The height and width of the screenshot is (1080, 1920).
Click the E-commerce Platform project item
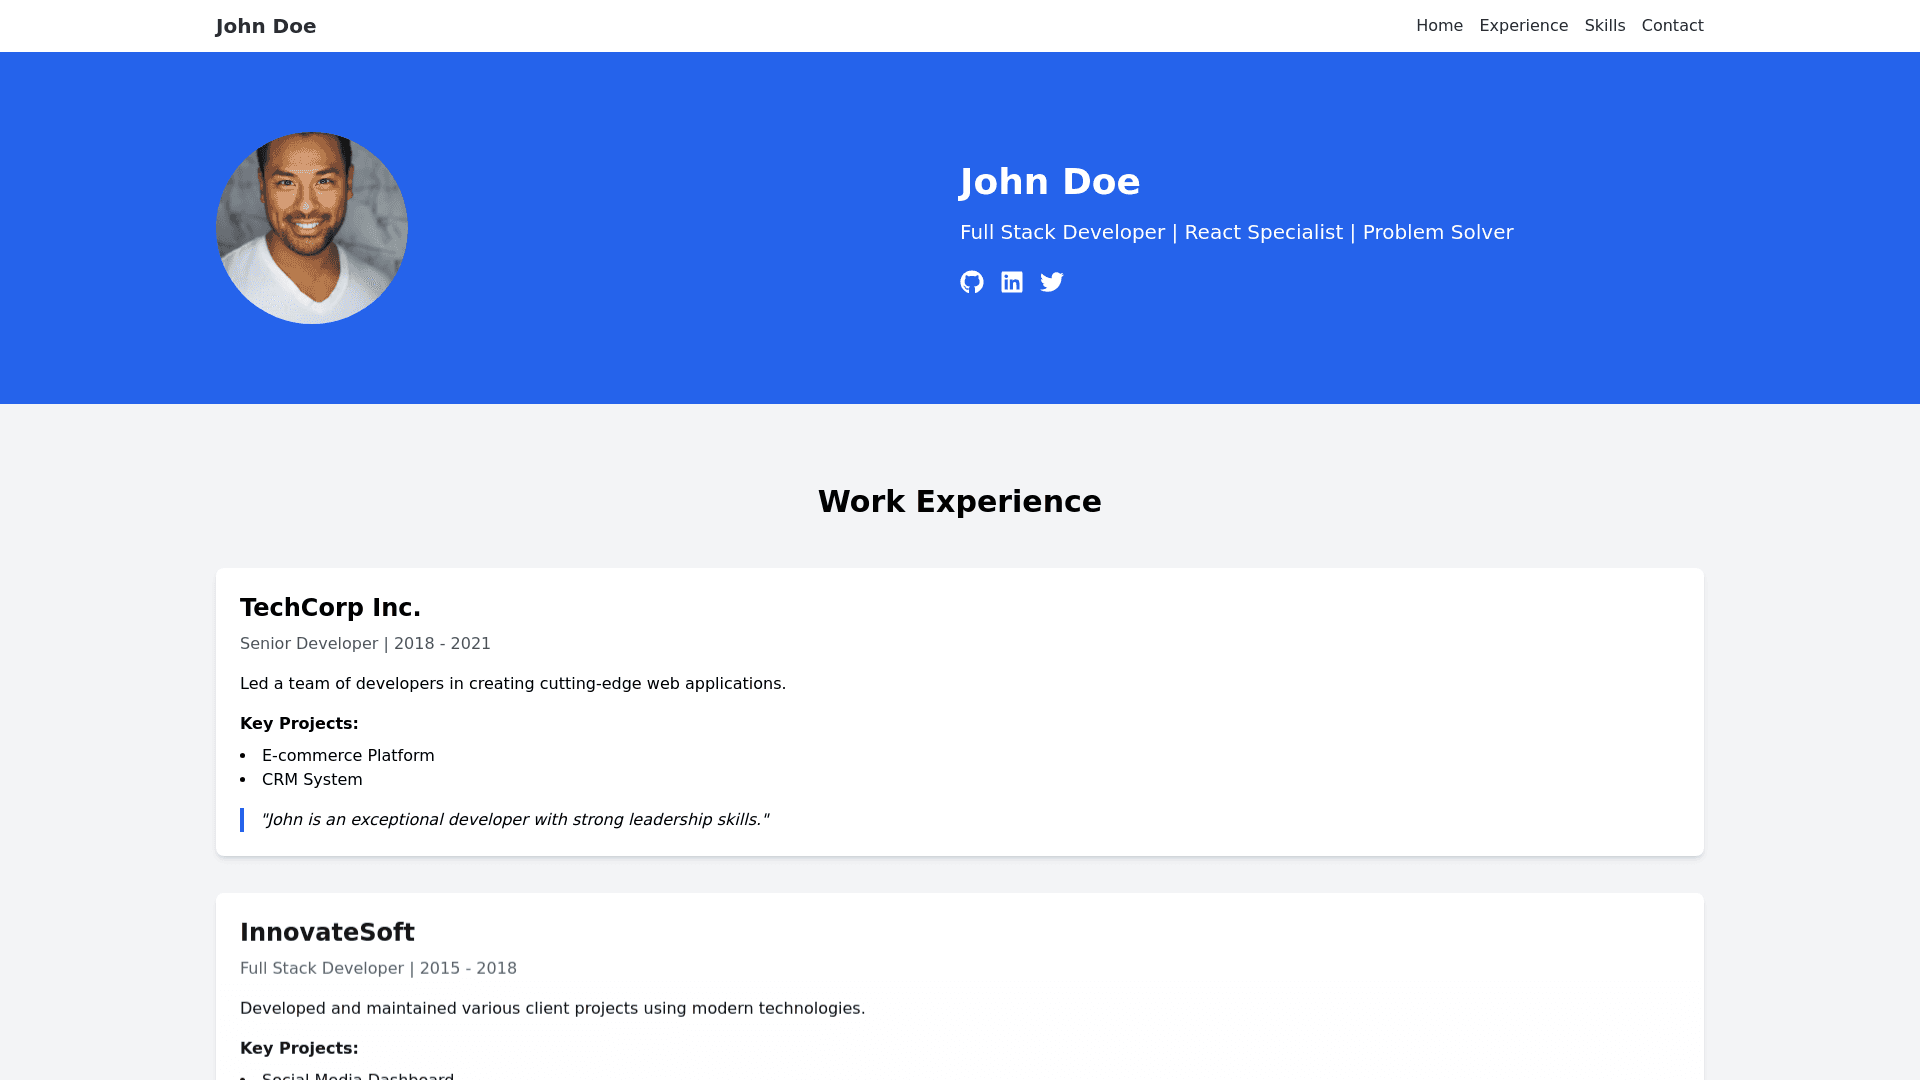[348, 756]
